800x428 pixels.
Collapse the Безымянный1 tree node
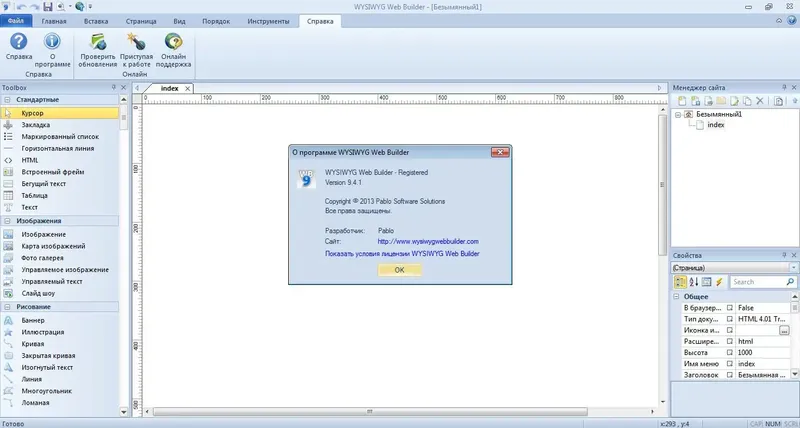click(678, 115)
